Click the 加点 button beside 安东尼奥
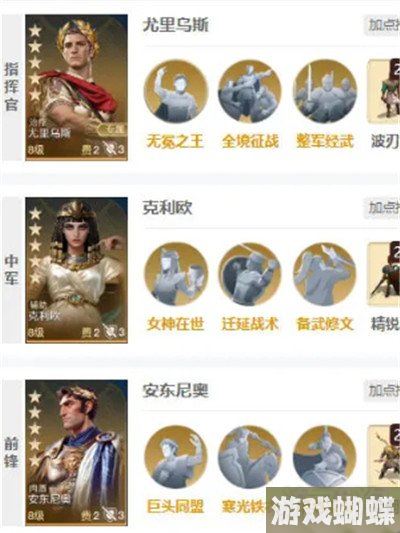Viewport: 400px width, 533px height. (x=382, y=390)
